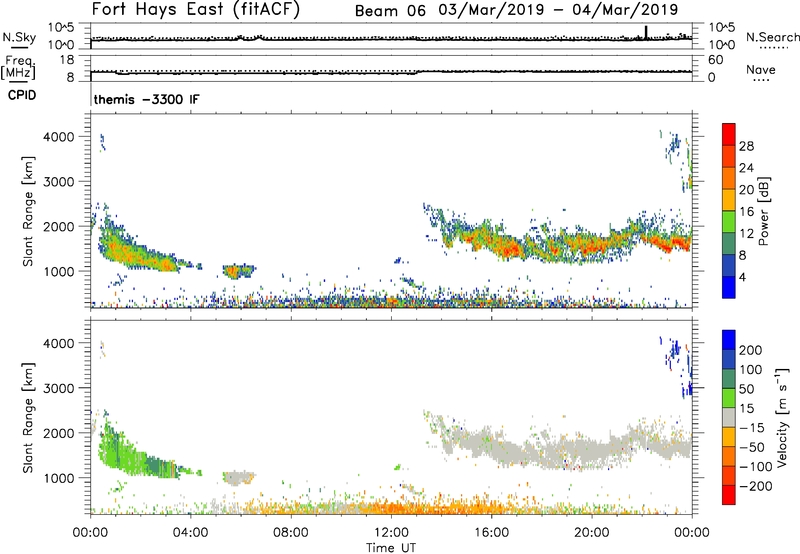Pick the yellow 16–20 dB Power color segment

coord(729,200)
